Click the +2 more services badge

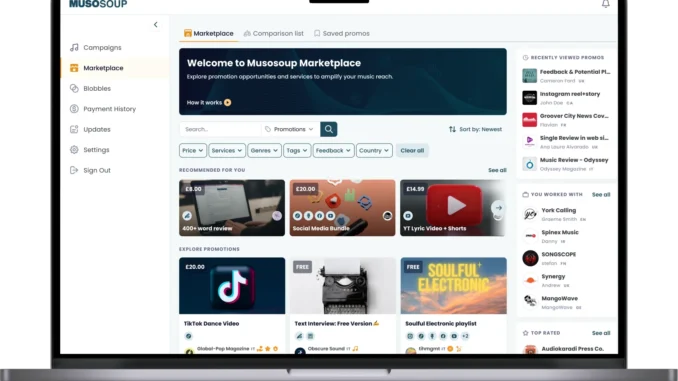[465, 336]
